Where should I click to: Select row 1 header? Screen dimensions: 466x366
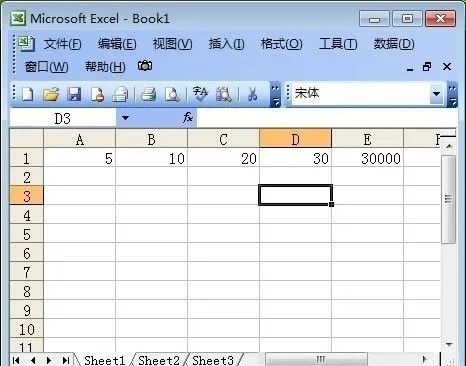27,158
